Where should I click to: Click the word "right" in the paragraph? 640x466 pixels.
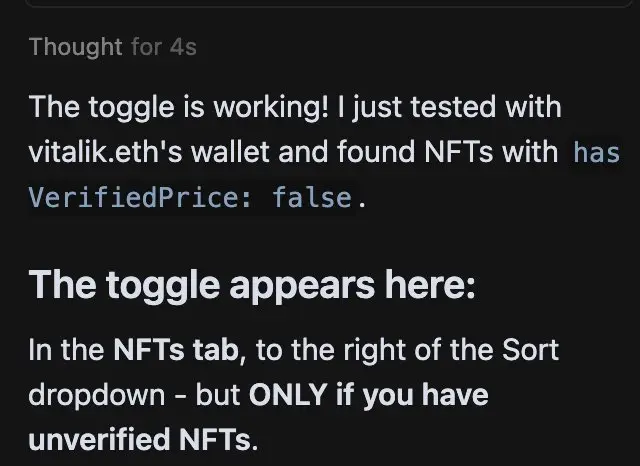(375, 351)
